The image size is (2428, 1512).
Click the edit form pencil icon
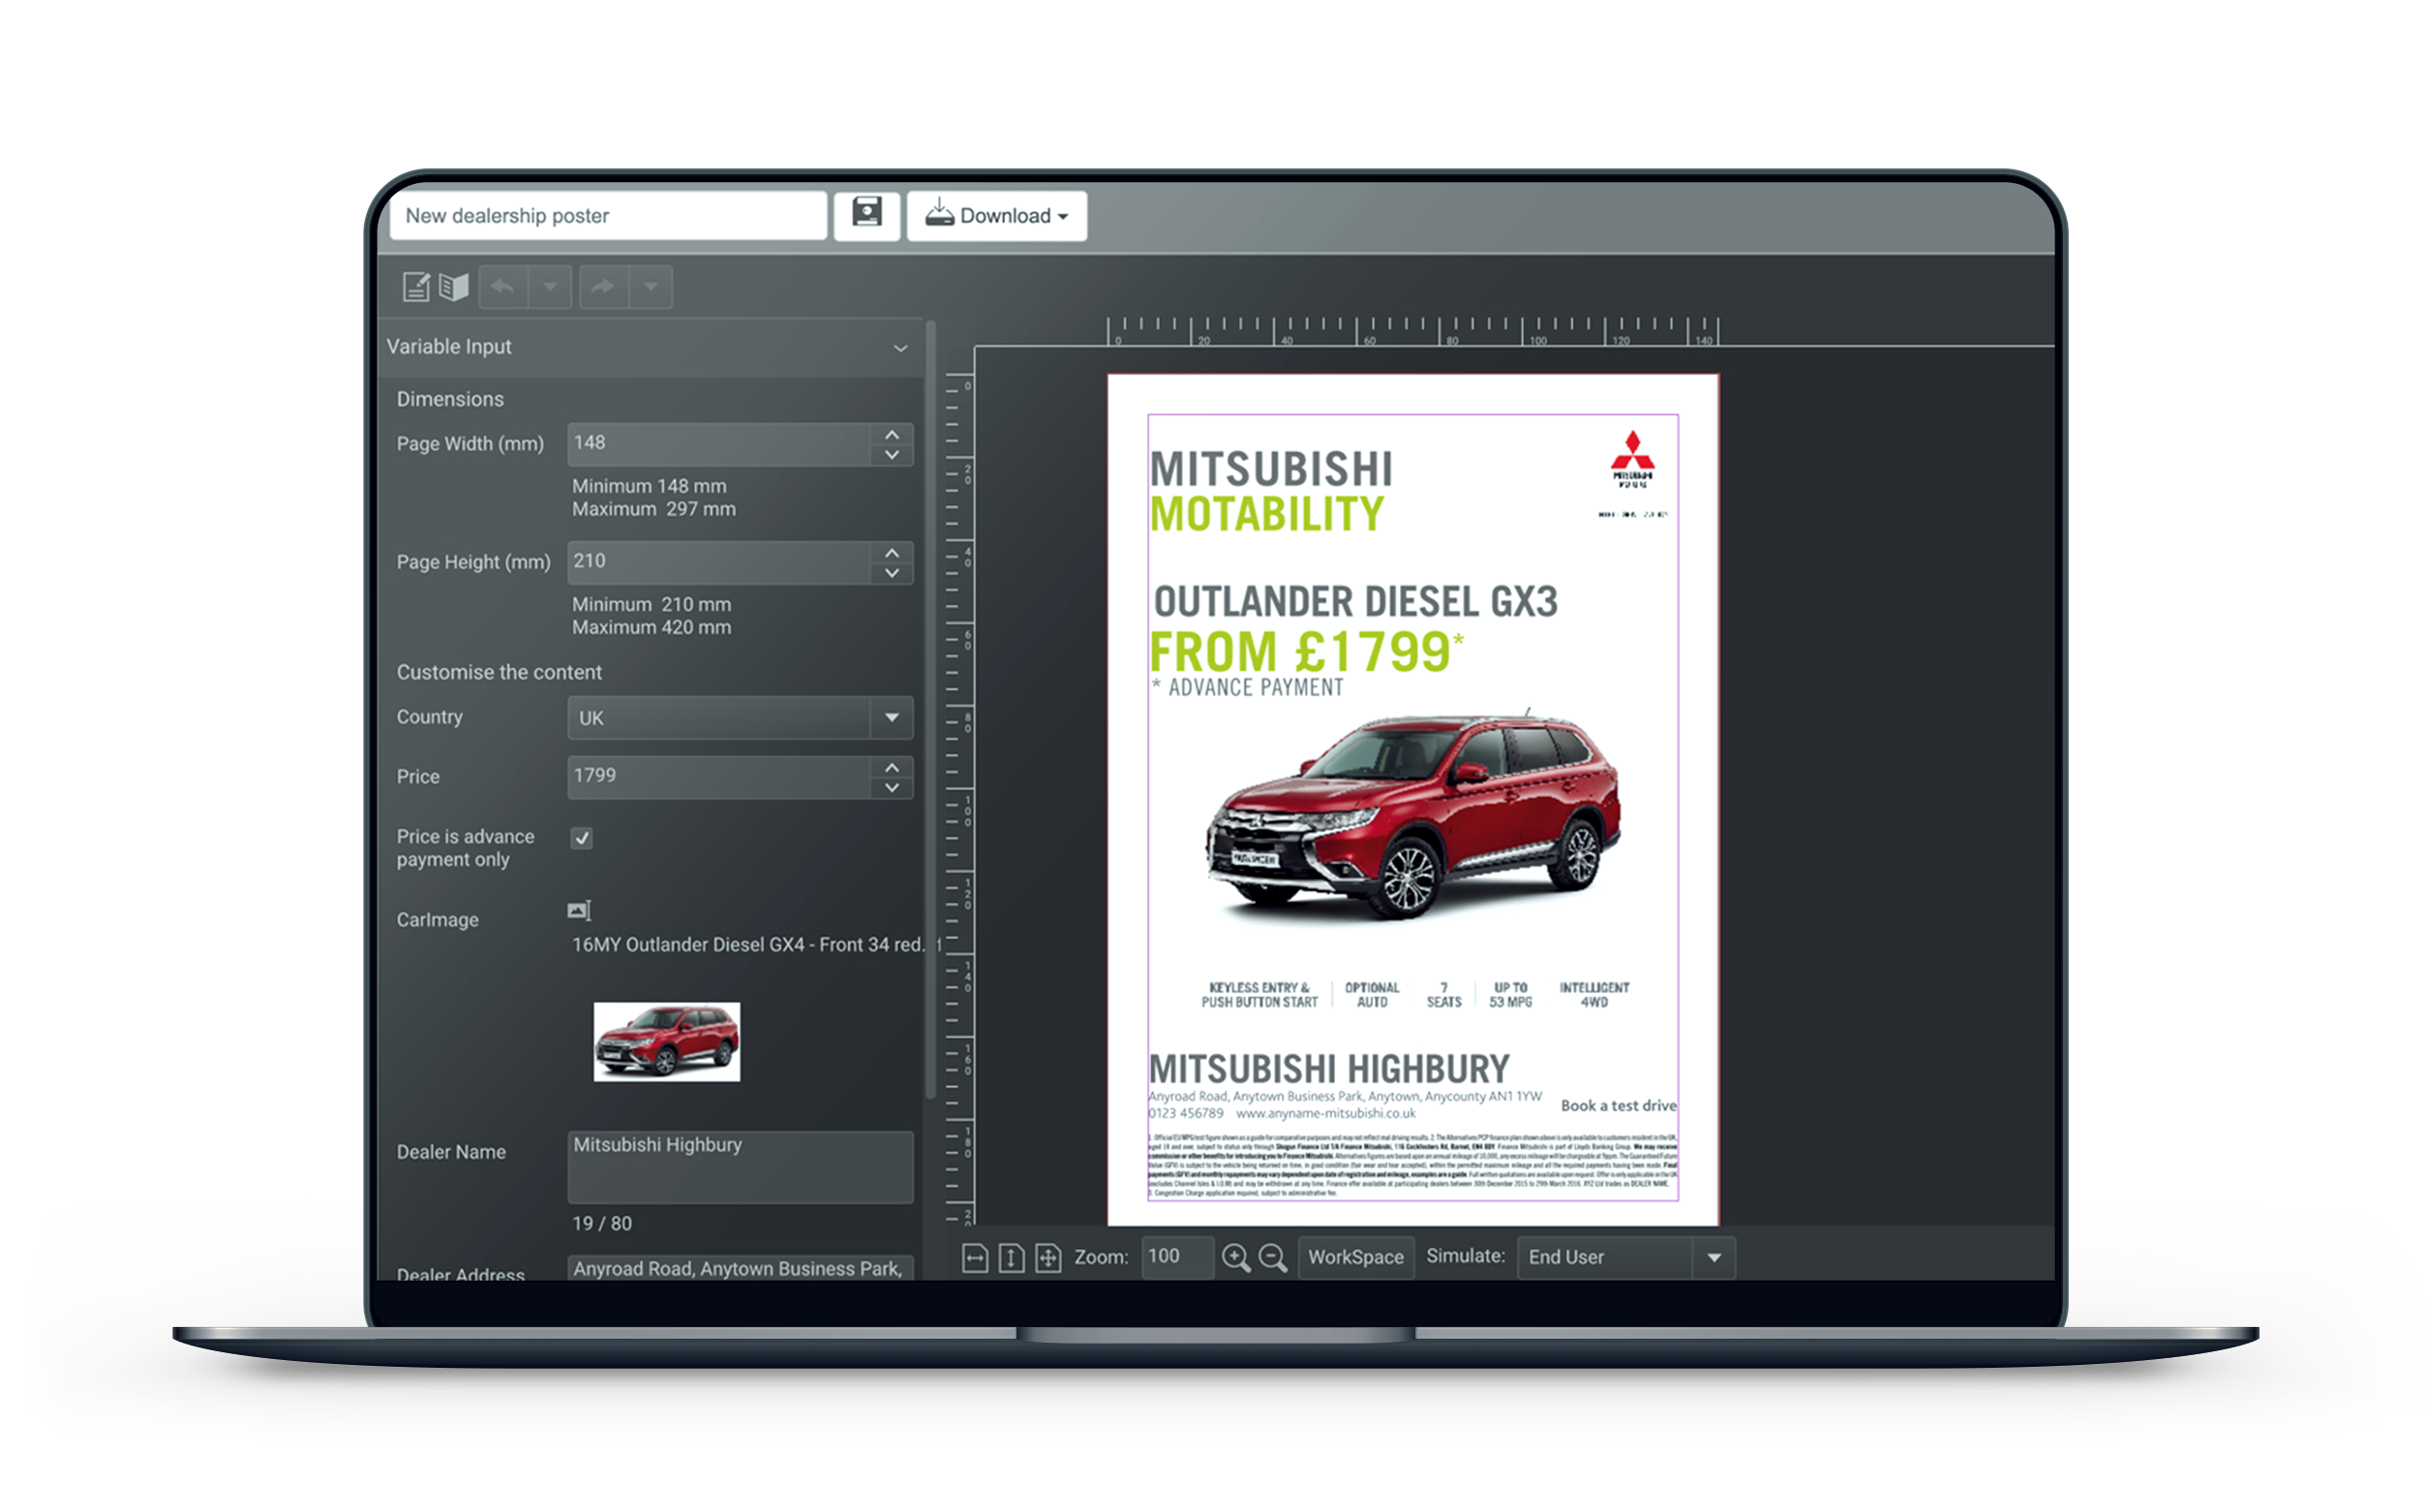point(416,288)
